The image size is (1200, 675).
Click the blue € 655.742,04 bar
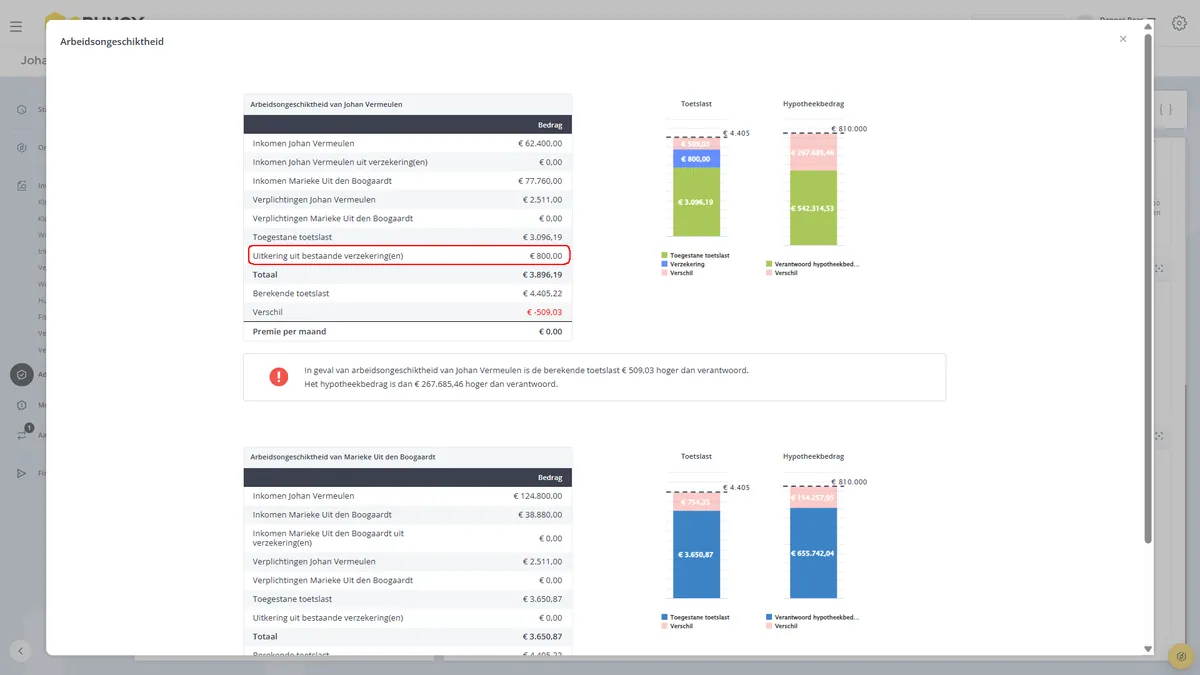[813, 553]
